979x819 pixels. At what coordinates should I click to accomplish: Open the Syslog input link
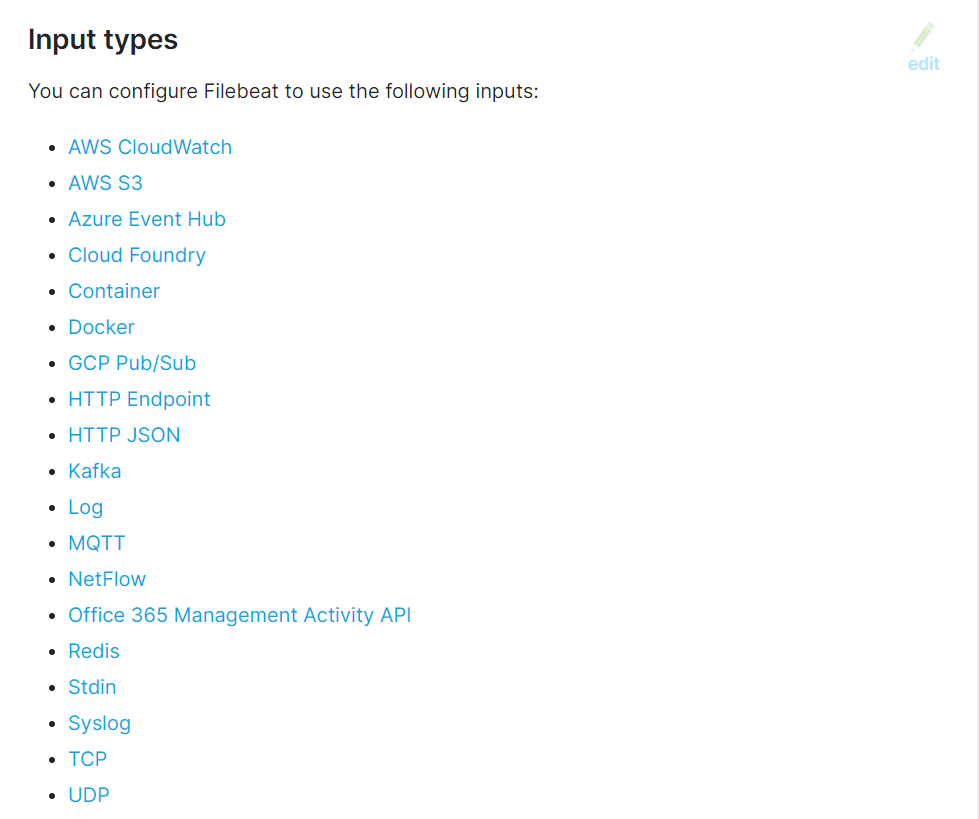99,723
